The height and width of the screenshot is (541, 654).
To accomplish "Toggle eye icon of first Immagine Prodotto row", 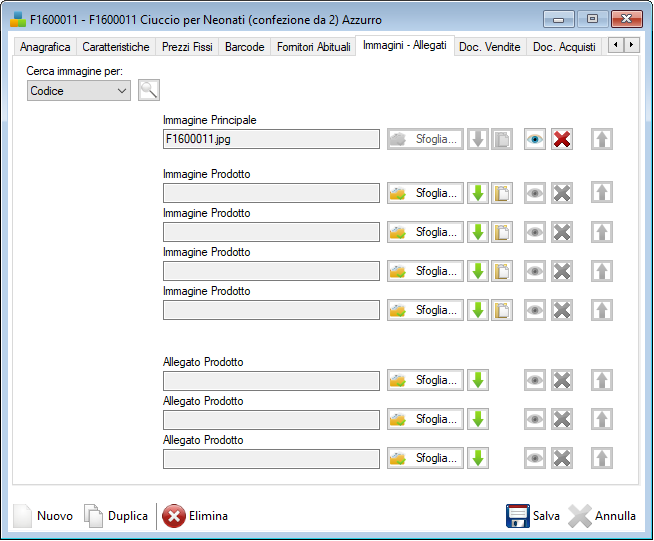I will coord(535,193).
